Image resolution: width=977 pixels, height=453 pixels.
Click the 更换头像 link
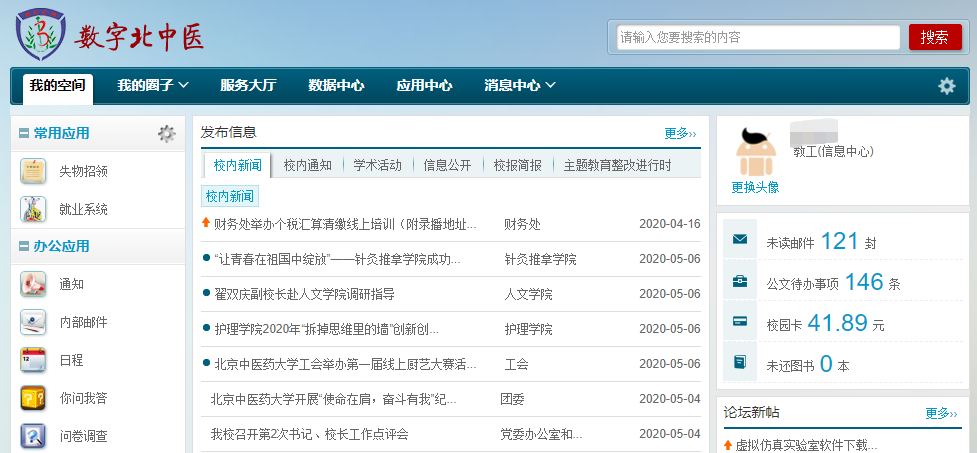[x=755, y=187]
